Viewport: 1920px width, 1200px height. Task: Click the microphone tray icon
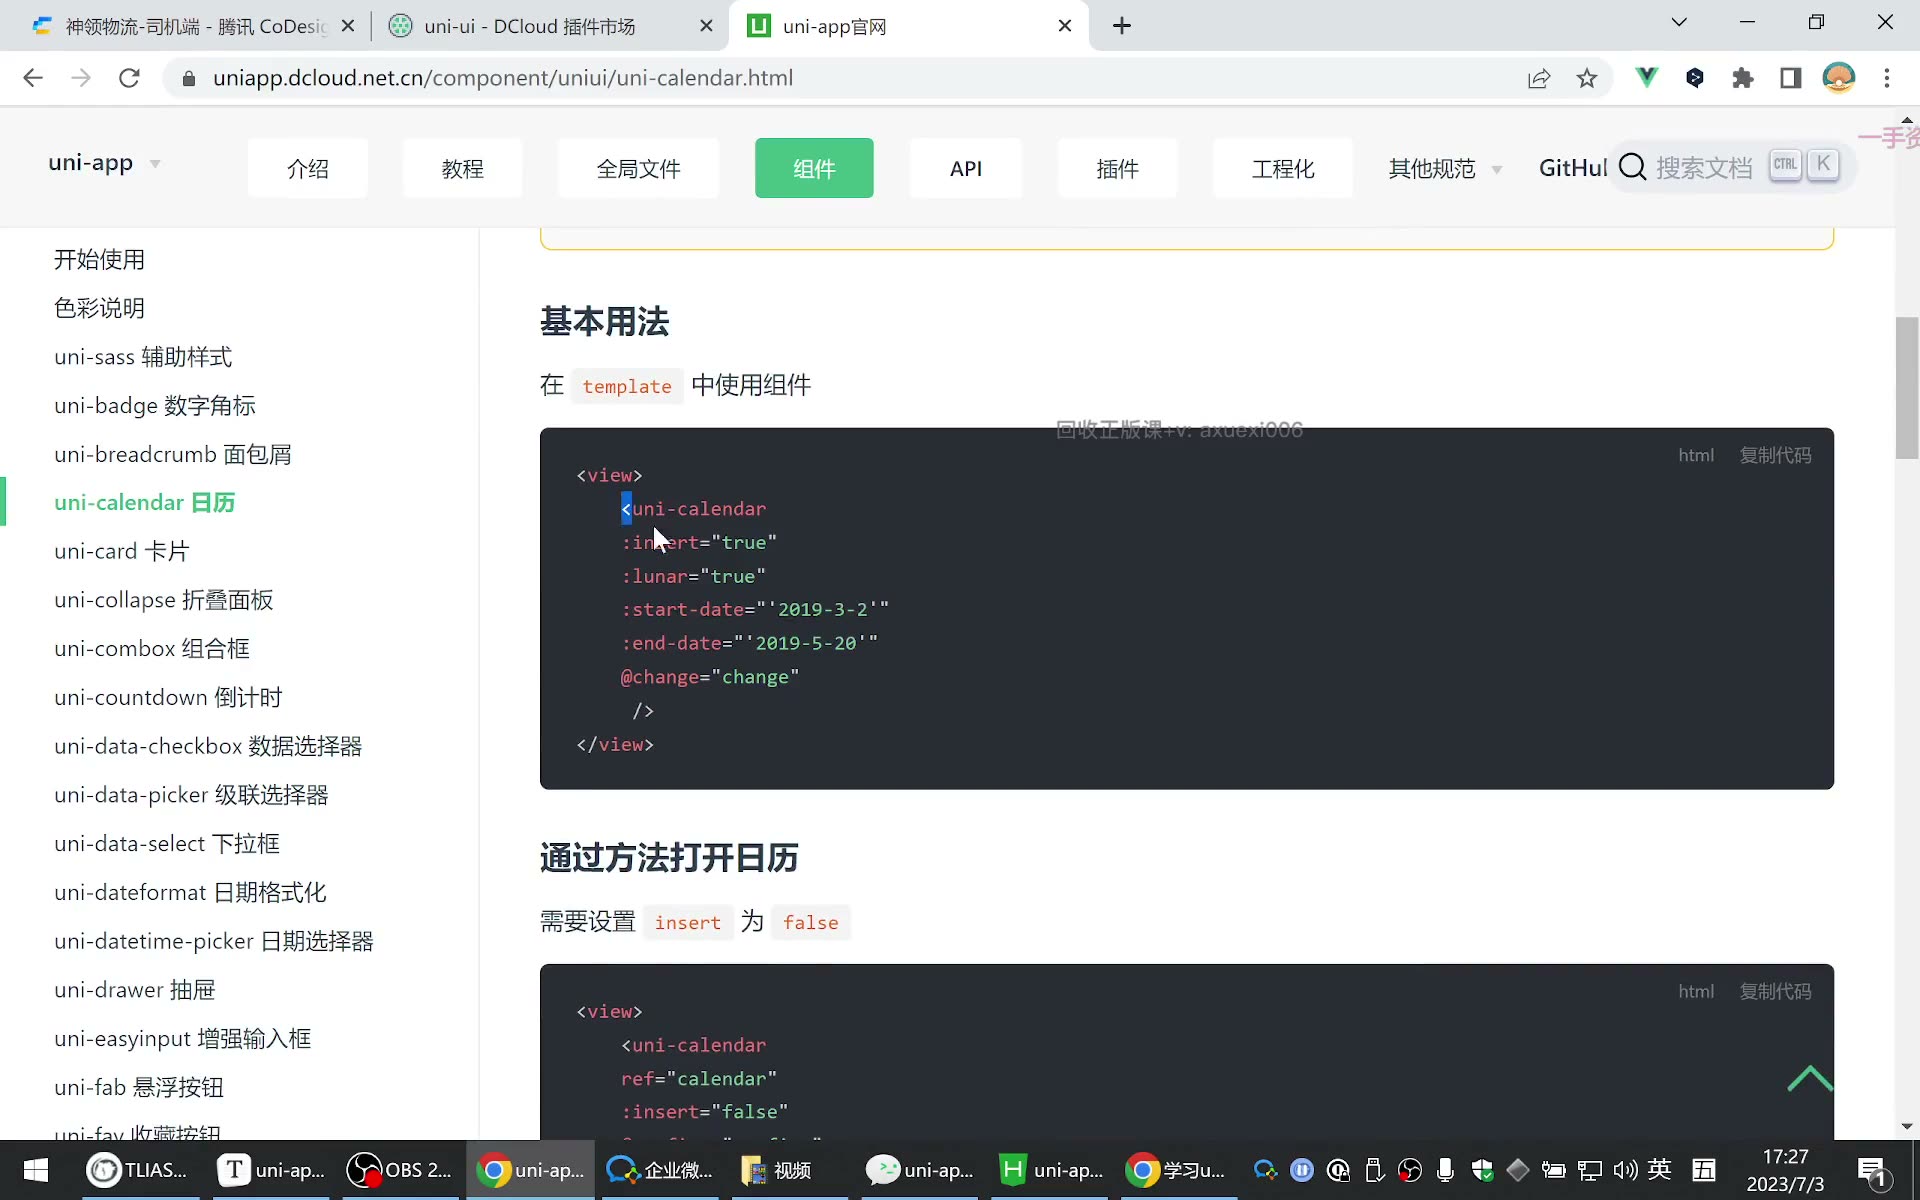tap(1445, 1170)
